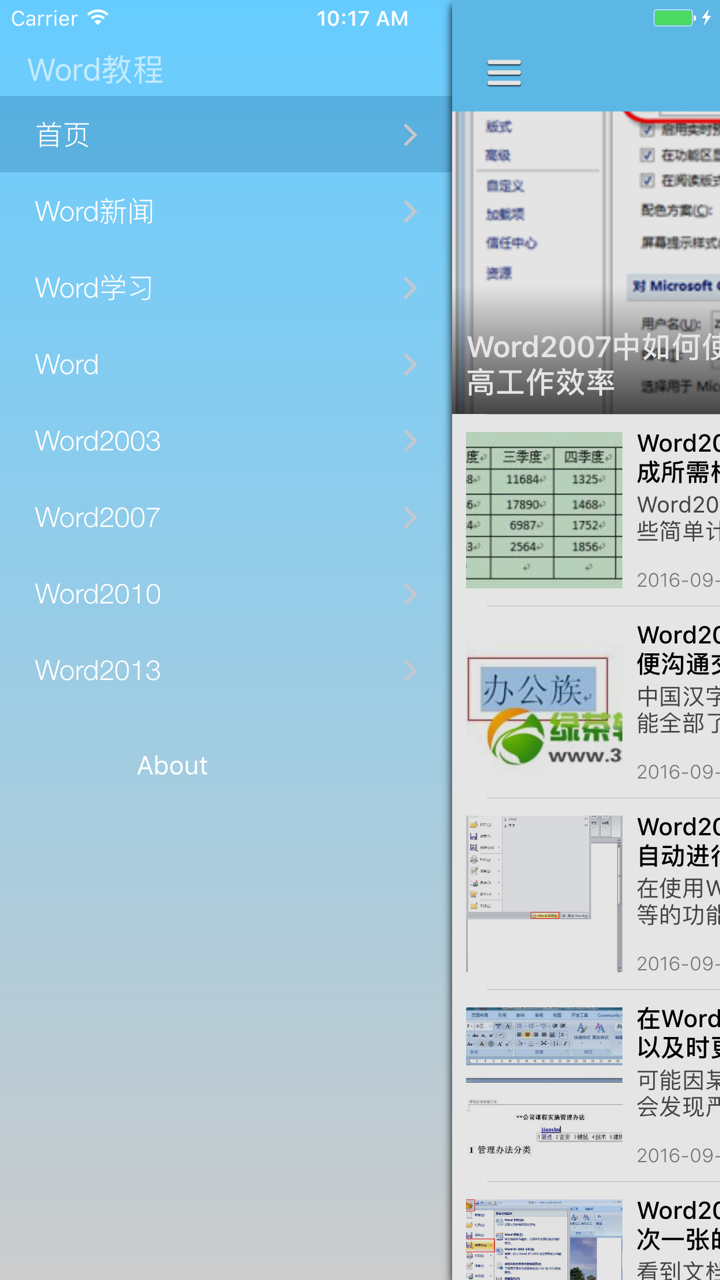Click the chevron beside Word2013
This screenshot has width=720, height=1280.
point(410,670)
